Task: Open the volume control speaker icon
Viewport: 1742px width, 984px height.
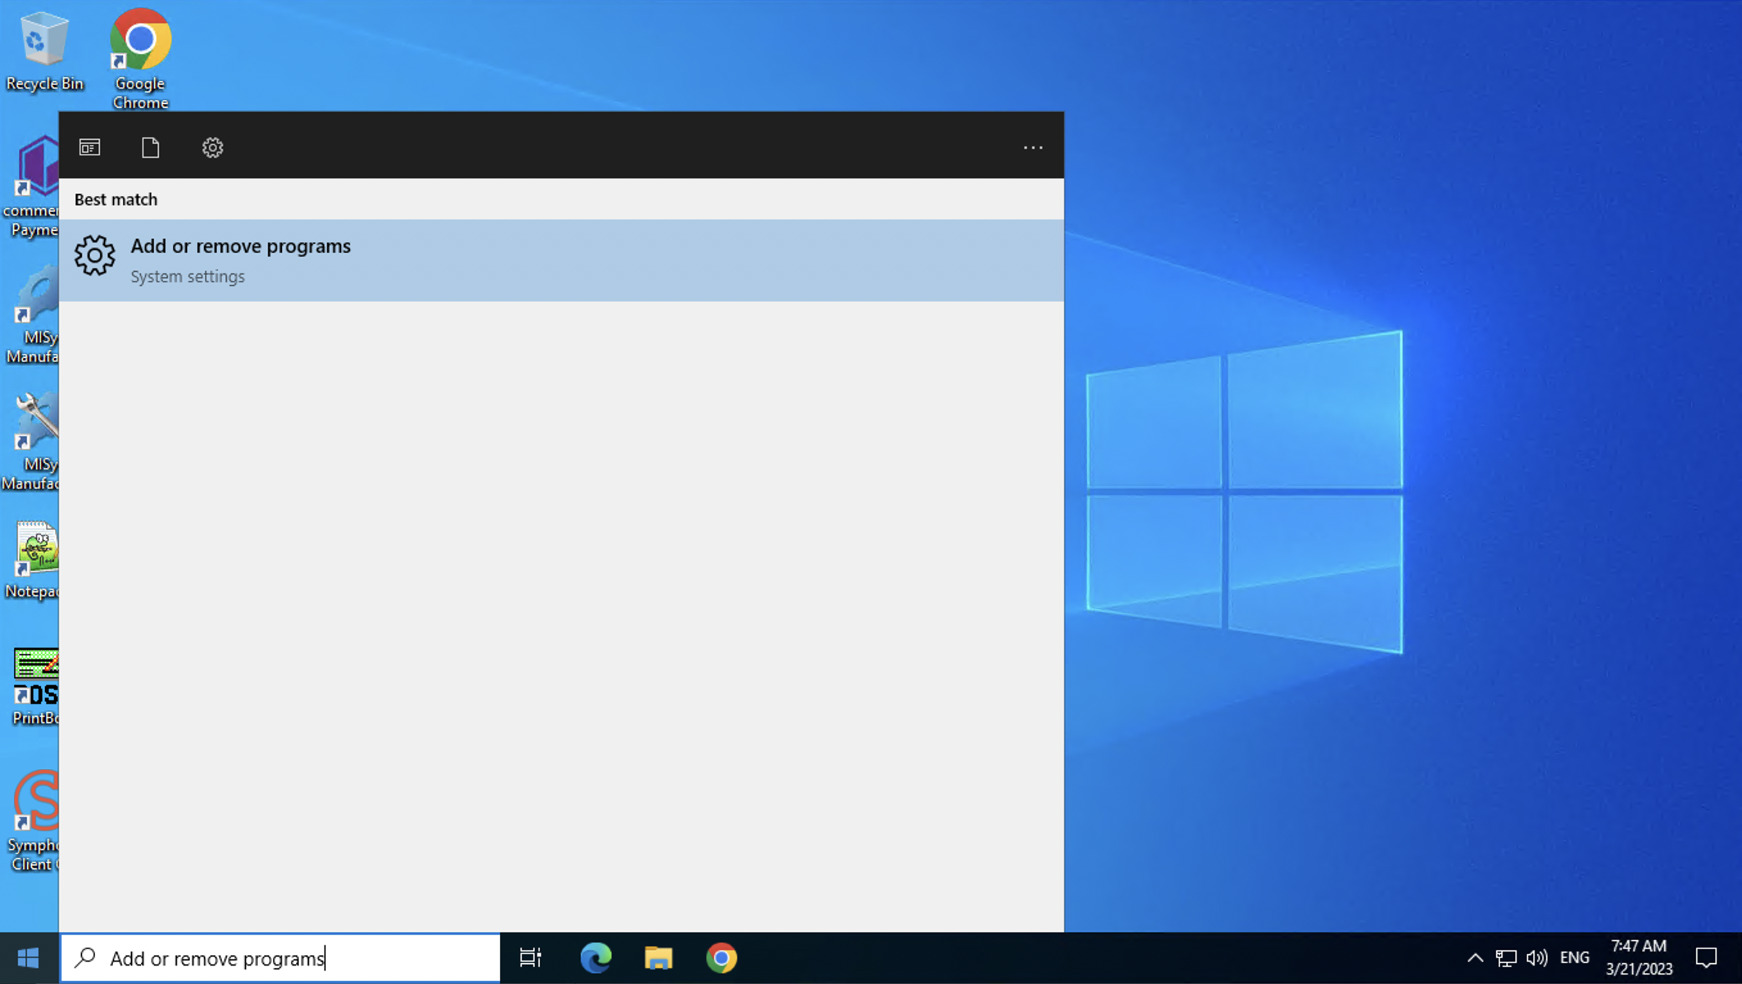Action: [1537, 958]
